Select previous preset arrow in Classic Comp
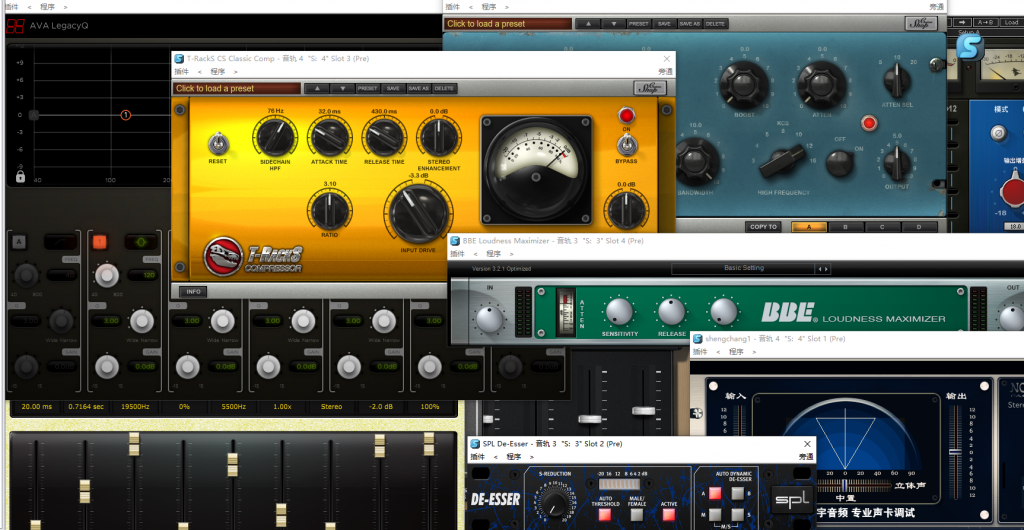 pyautogui.click(x=317, y=88)
